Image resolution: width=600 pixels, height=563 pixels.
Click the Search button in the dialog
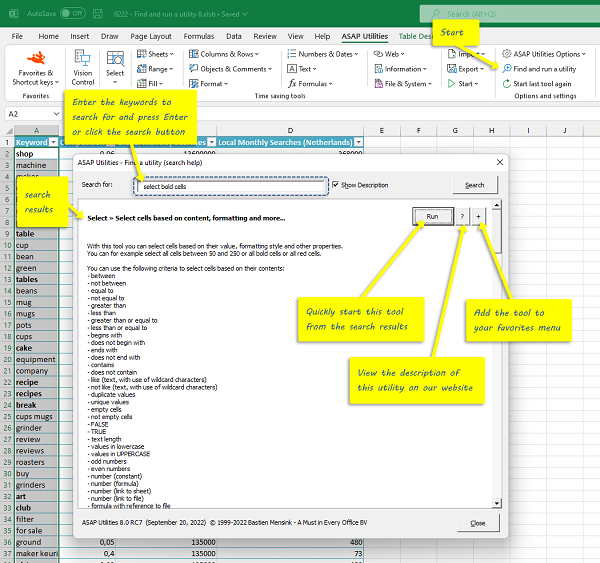[474, 185]
